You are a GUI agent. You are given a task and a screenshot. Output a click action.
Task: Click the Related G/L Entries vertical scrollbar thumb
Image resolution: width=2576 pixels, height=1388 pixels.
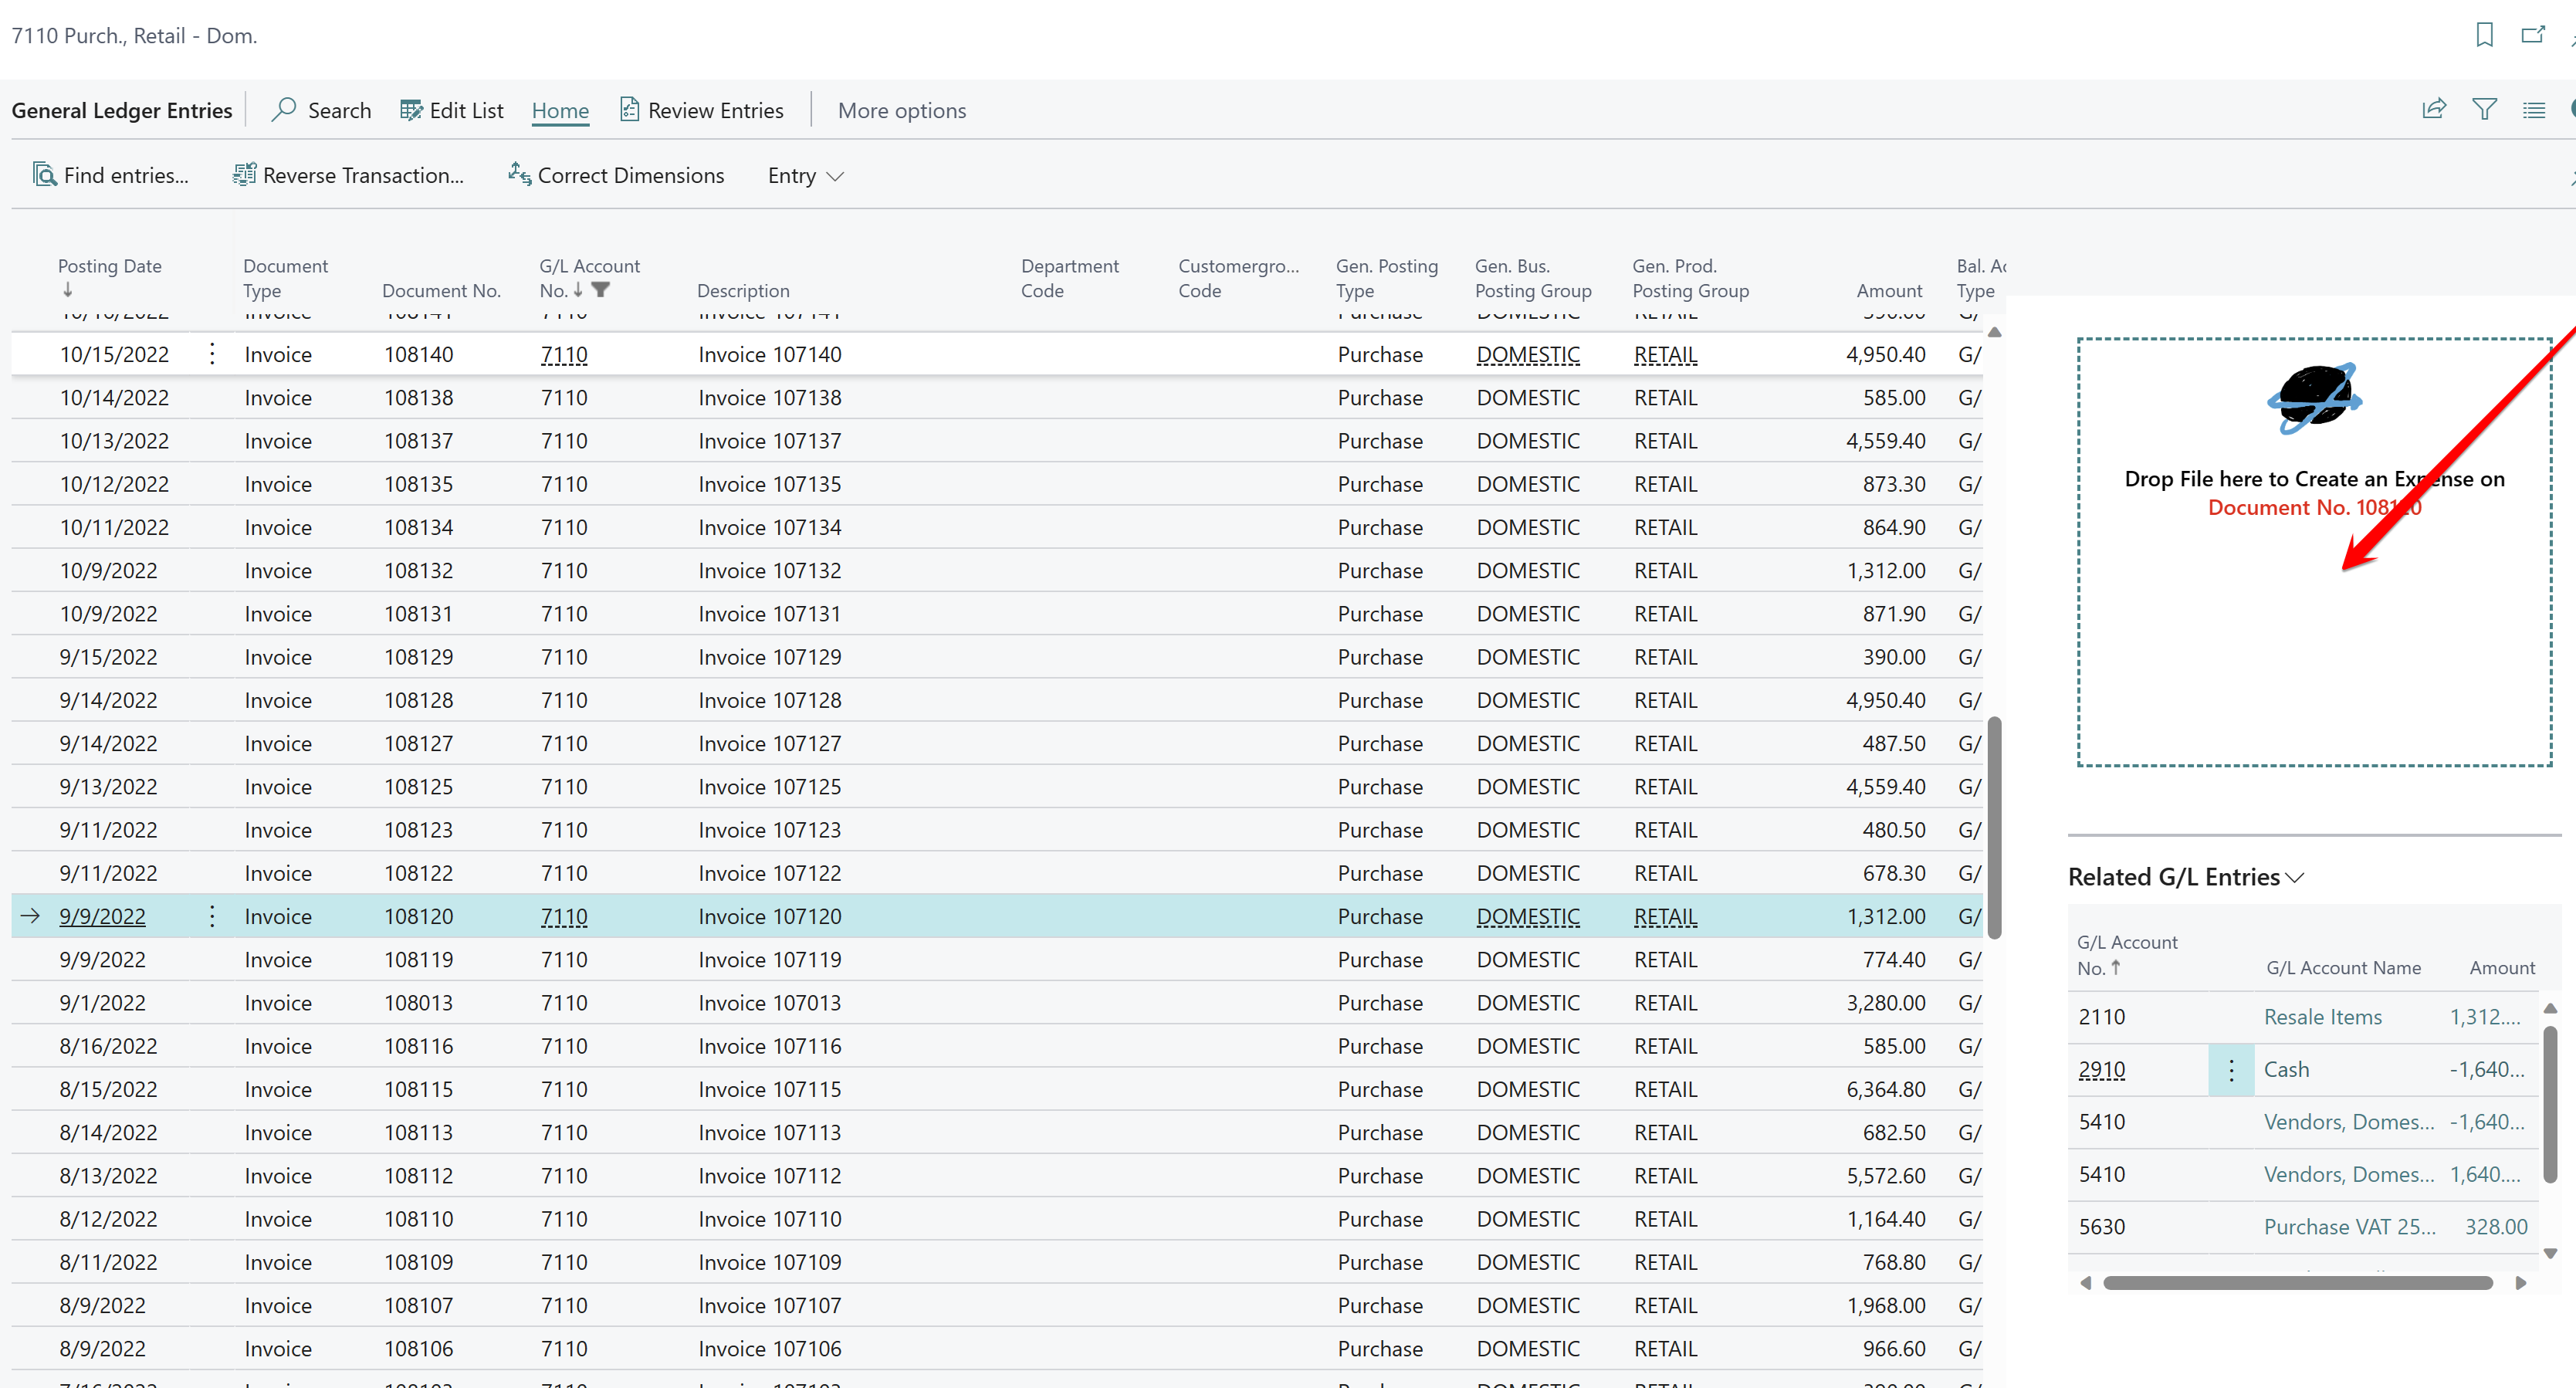[x=2550, y=1103]
